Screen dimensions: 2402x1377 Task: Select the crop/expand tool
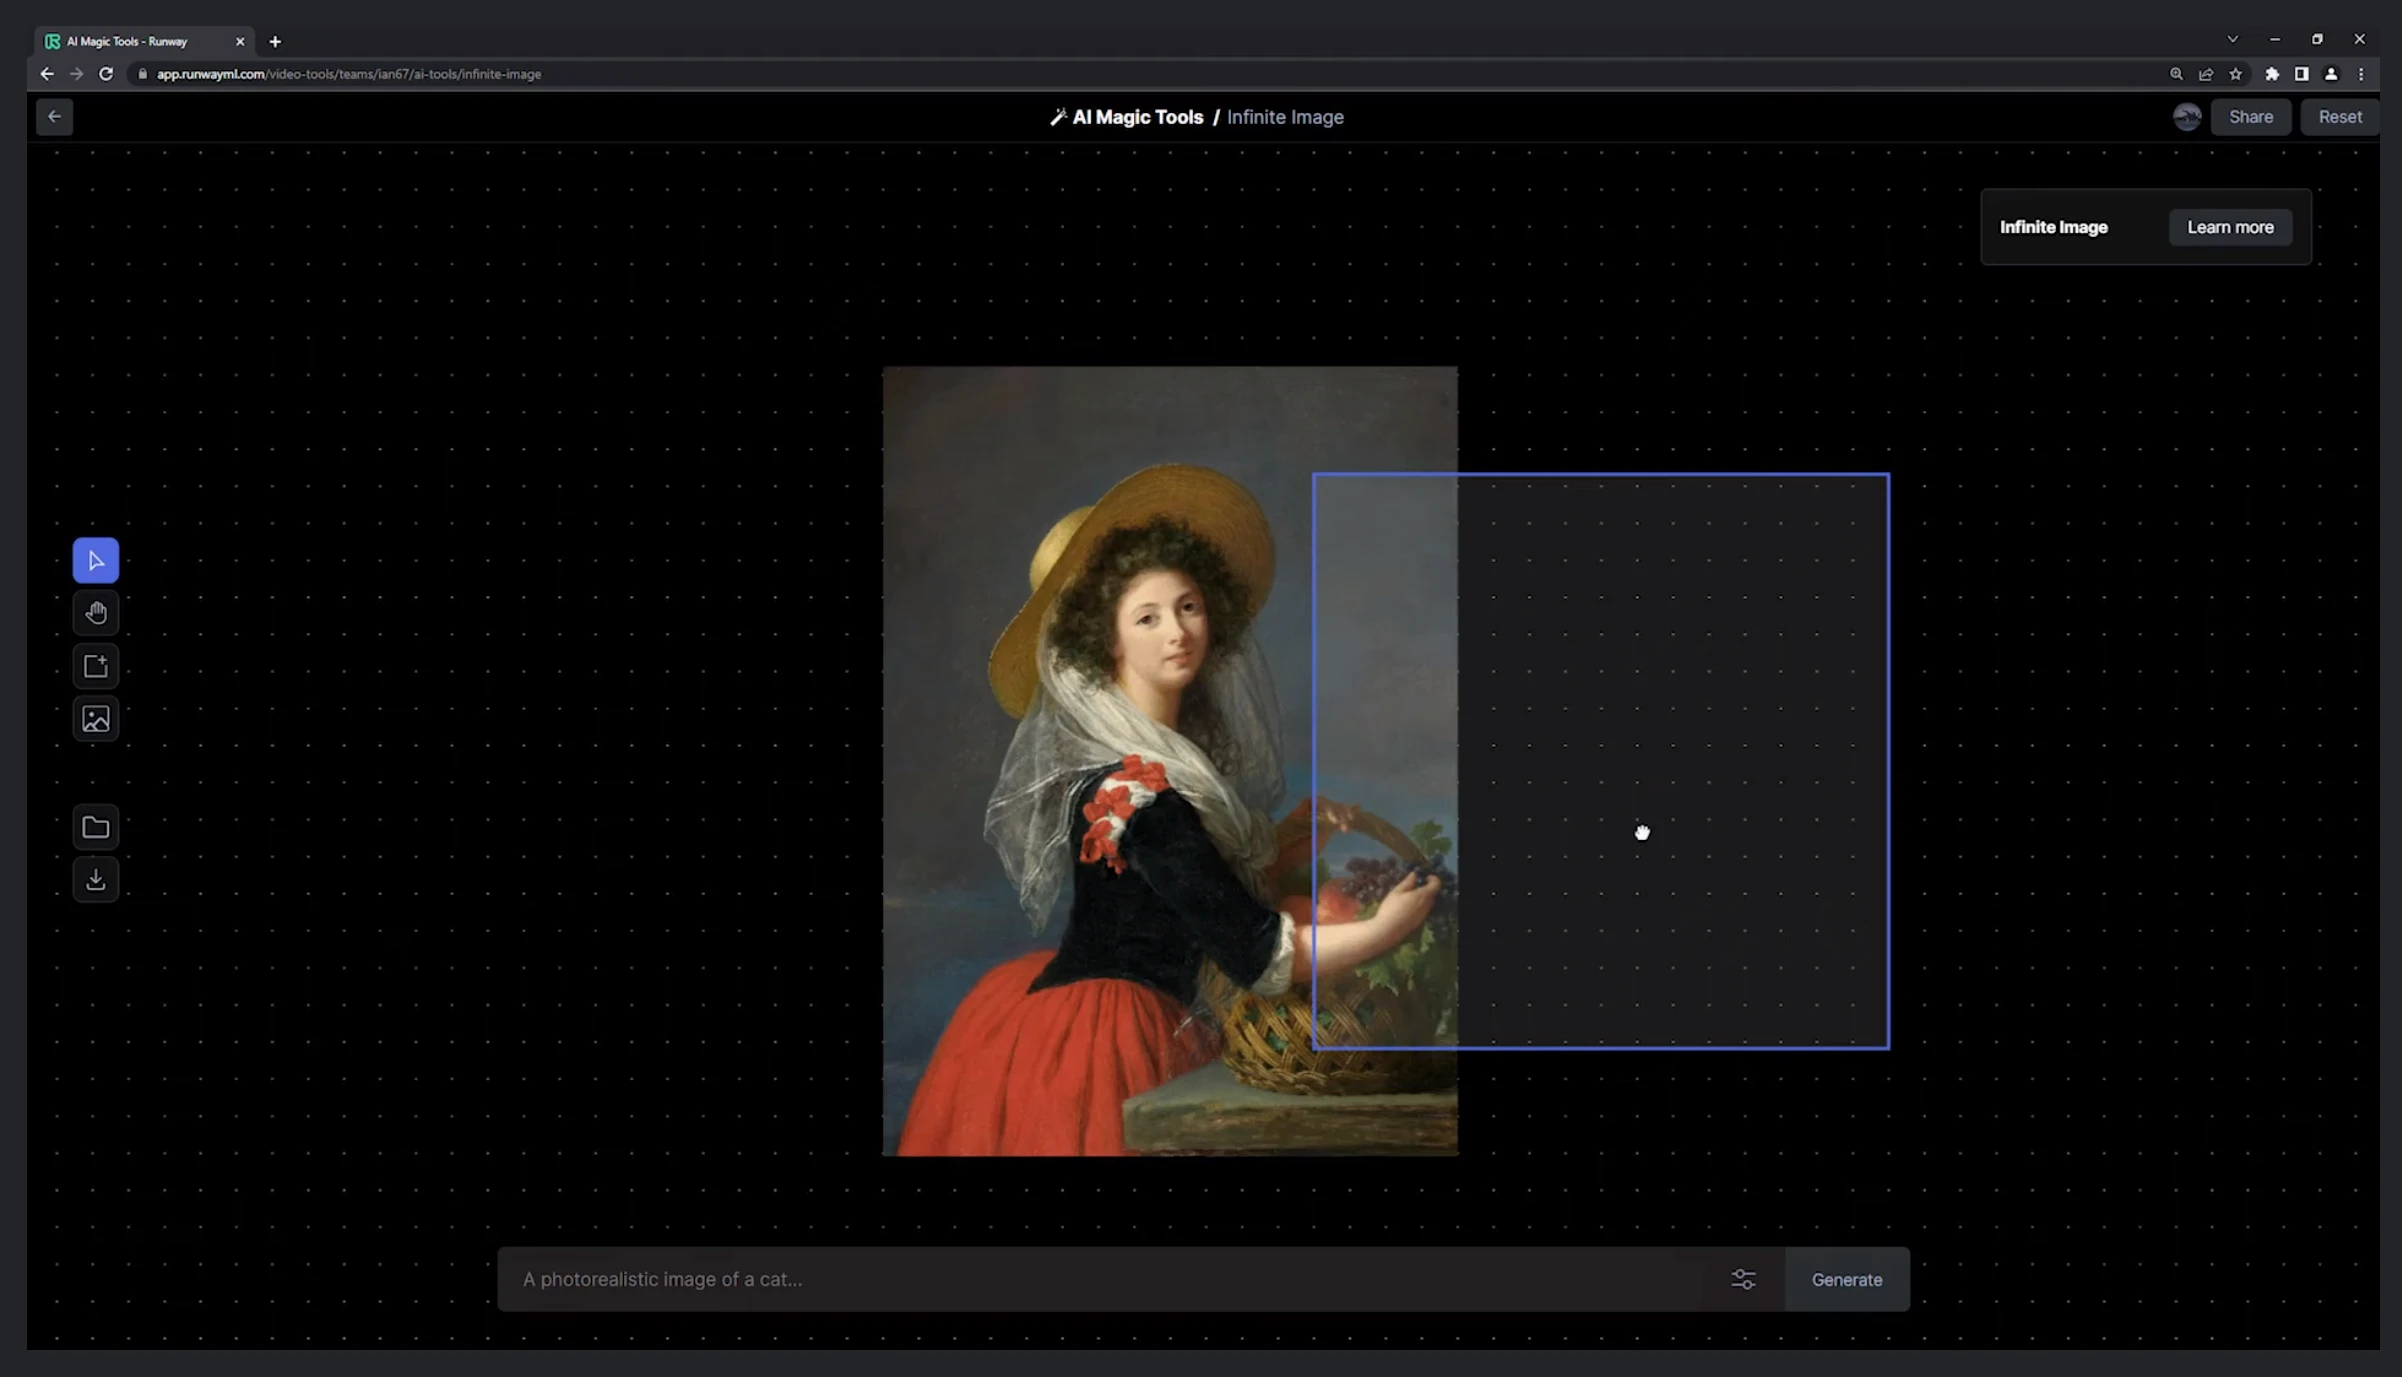point(96,666)
